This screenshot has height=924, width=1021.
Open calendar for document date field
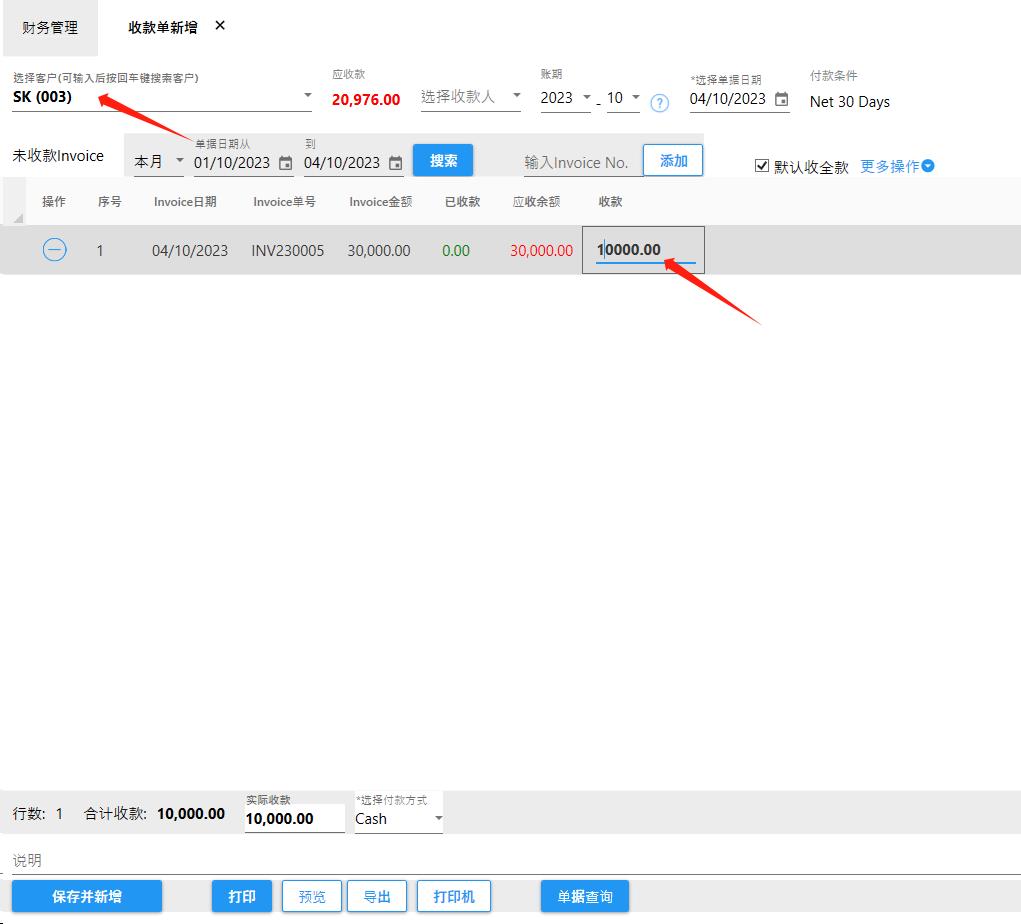(x=782, y=99)
